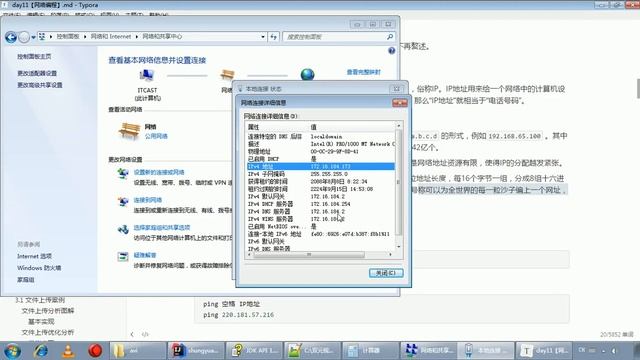
Task: Toggle Typora source code mode icon
Action: 145,334
